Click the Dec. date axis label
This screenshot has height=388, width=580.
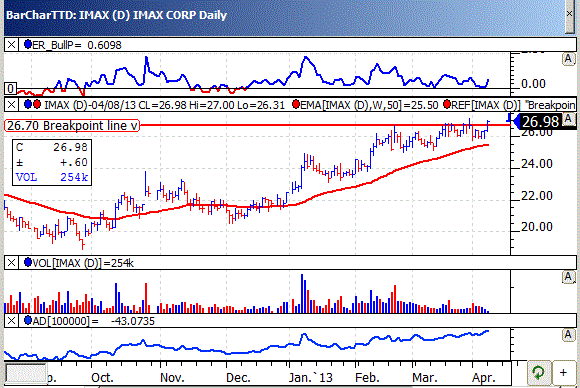238,378
